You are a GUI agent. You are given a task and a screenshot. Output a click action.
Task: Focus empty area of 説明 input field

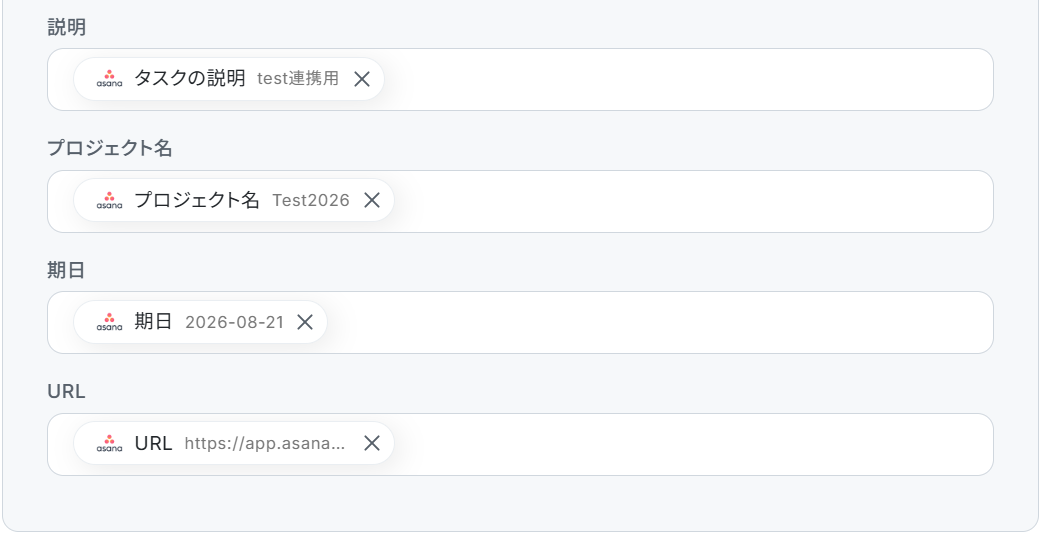point(688,80)
